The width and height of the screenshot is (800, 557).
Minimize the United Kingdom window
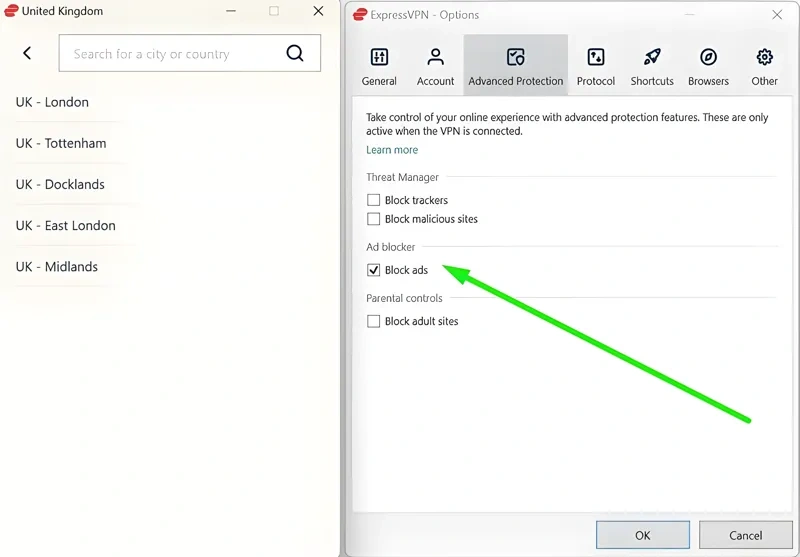click(x=231, y=11)
